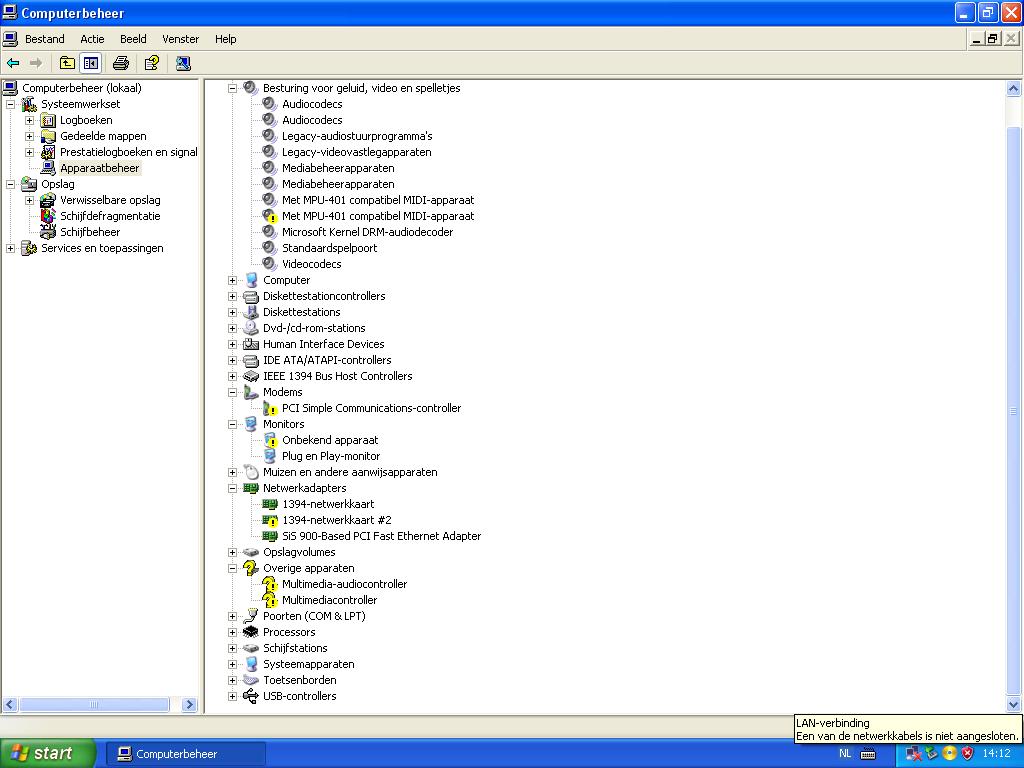Click the Scan for hardware changes icon
Image resolution: width=1024 pixels, height=768 pixels.
pos(183,63)
